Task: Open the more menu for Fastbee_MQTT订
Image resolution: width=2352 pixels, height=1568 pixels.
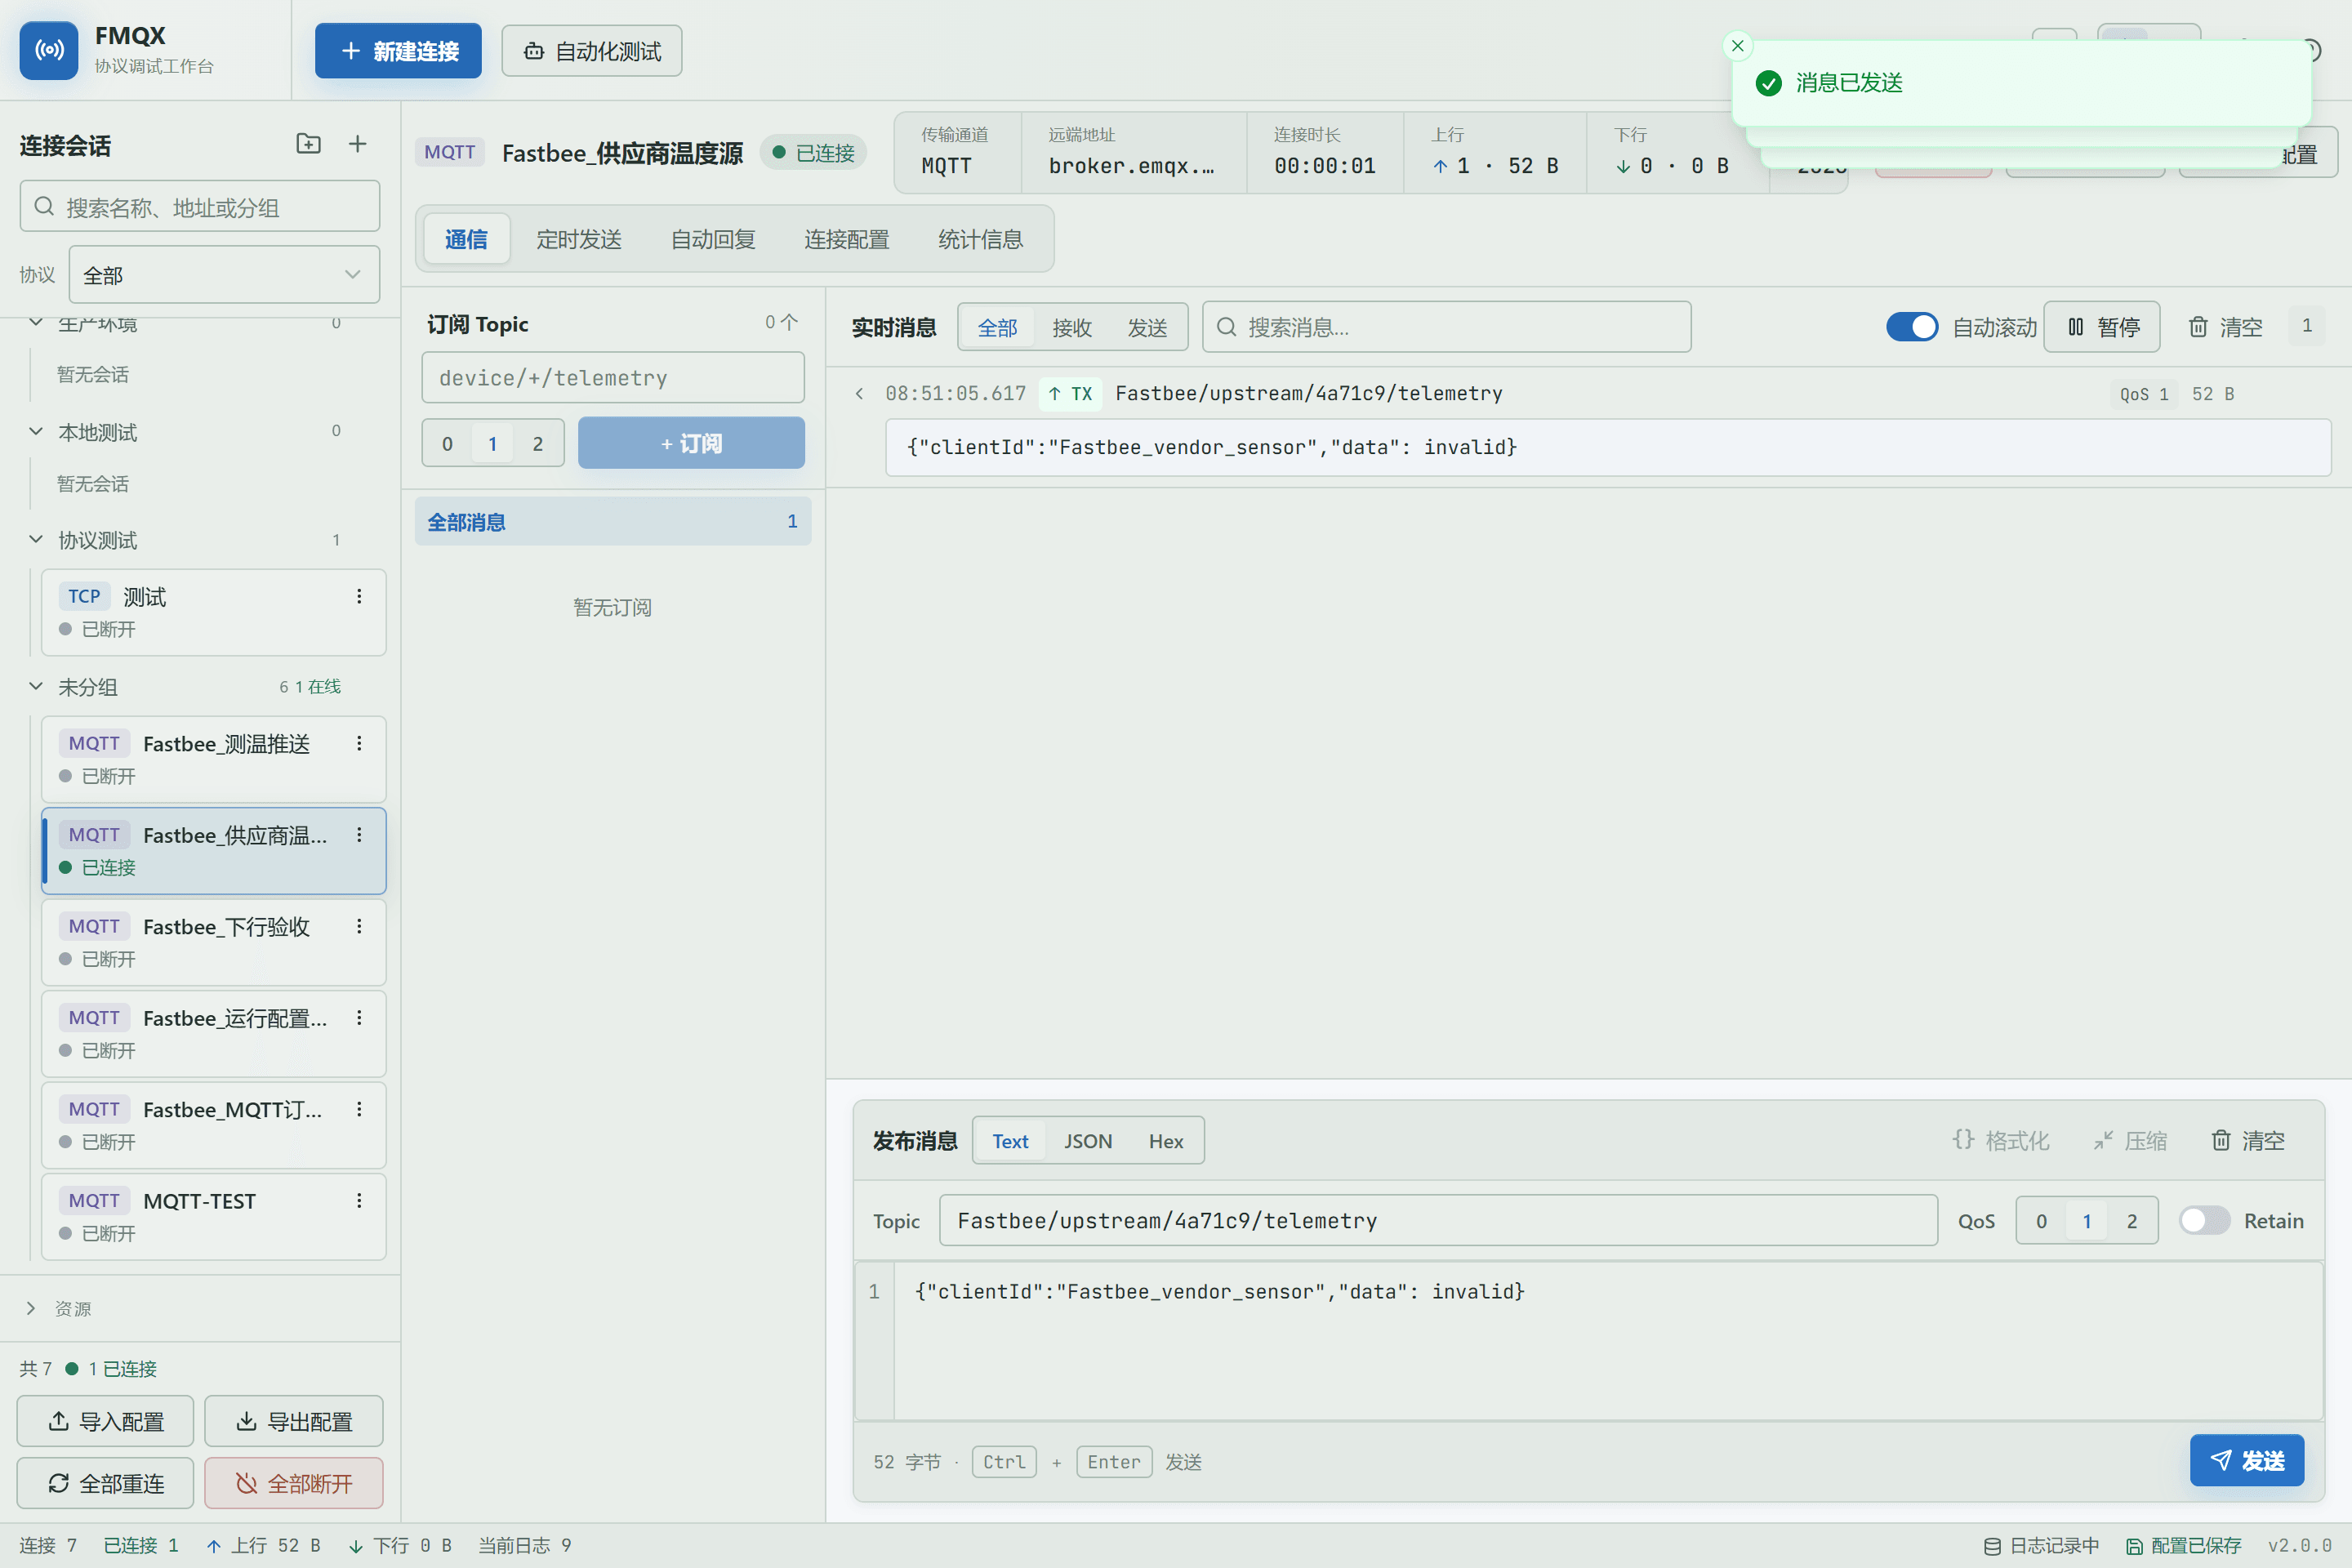Action: coord(359,1109)
